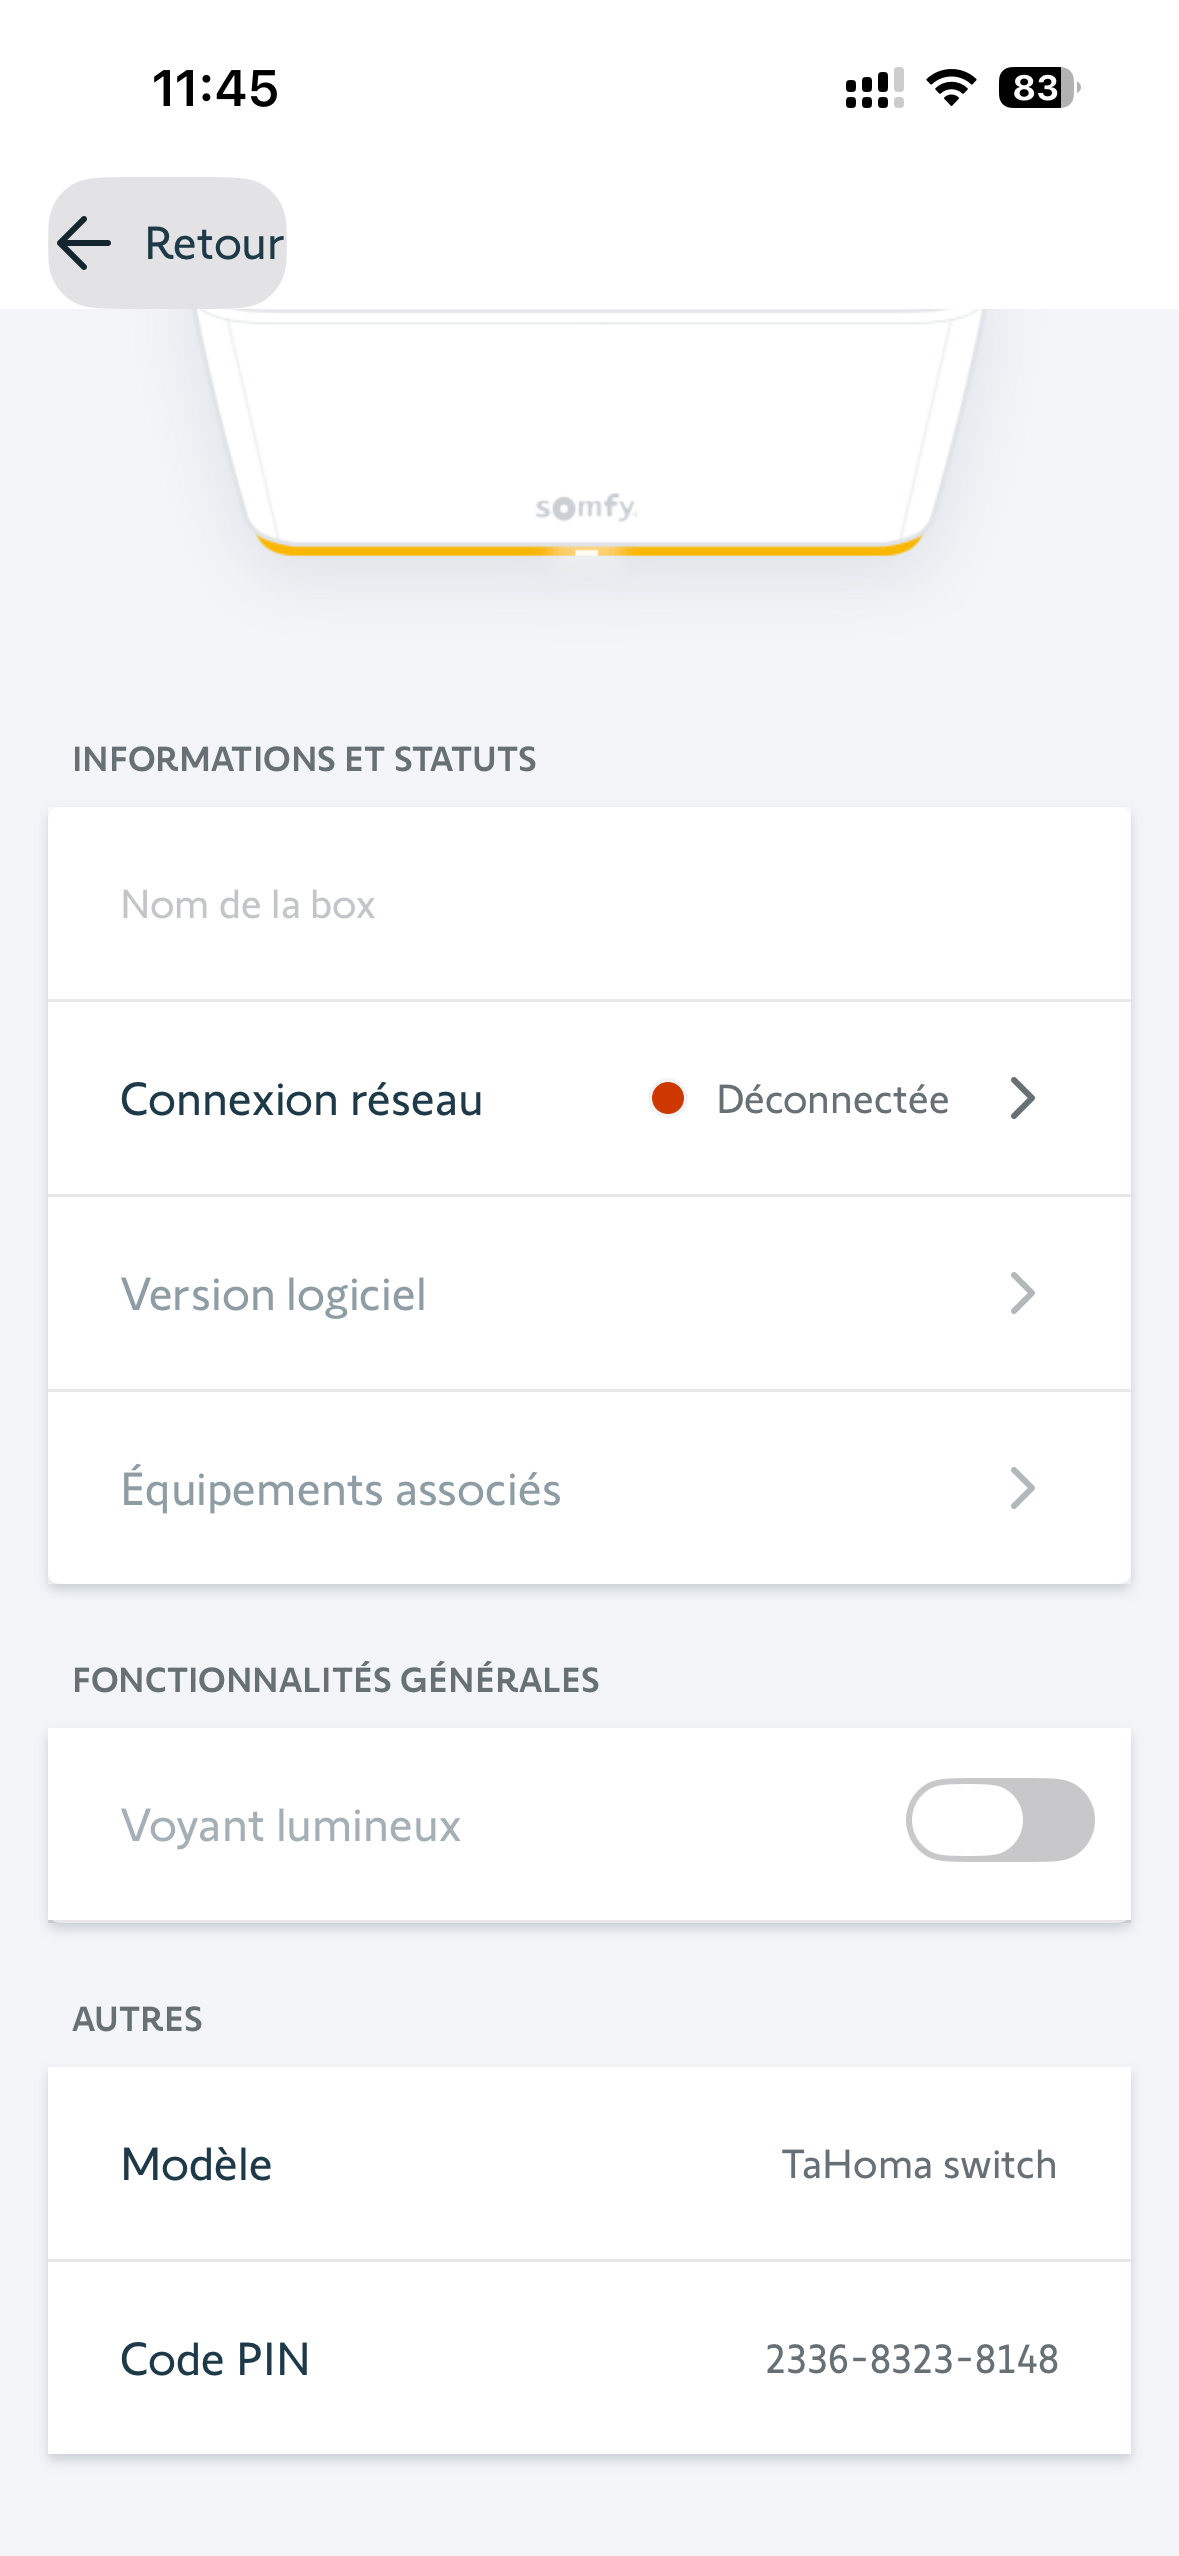The width and height of the screenshot is (1179, 2556).
Task: Open Version logiciel via its chevron
Action: click(x=1022, y=1293)
